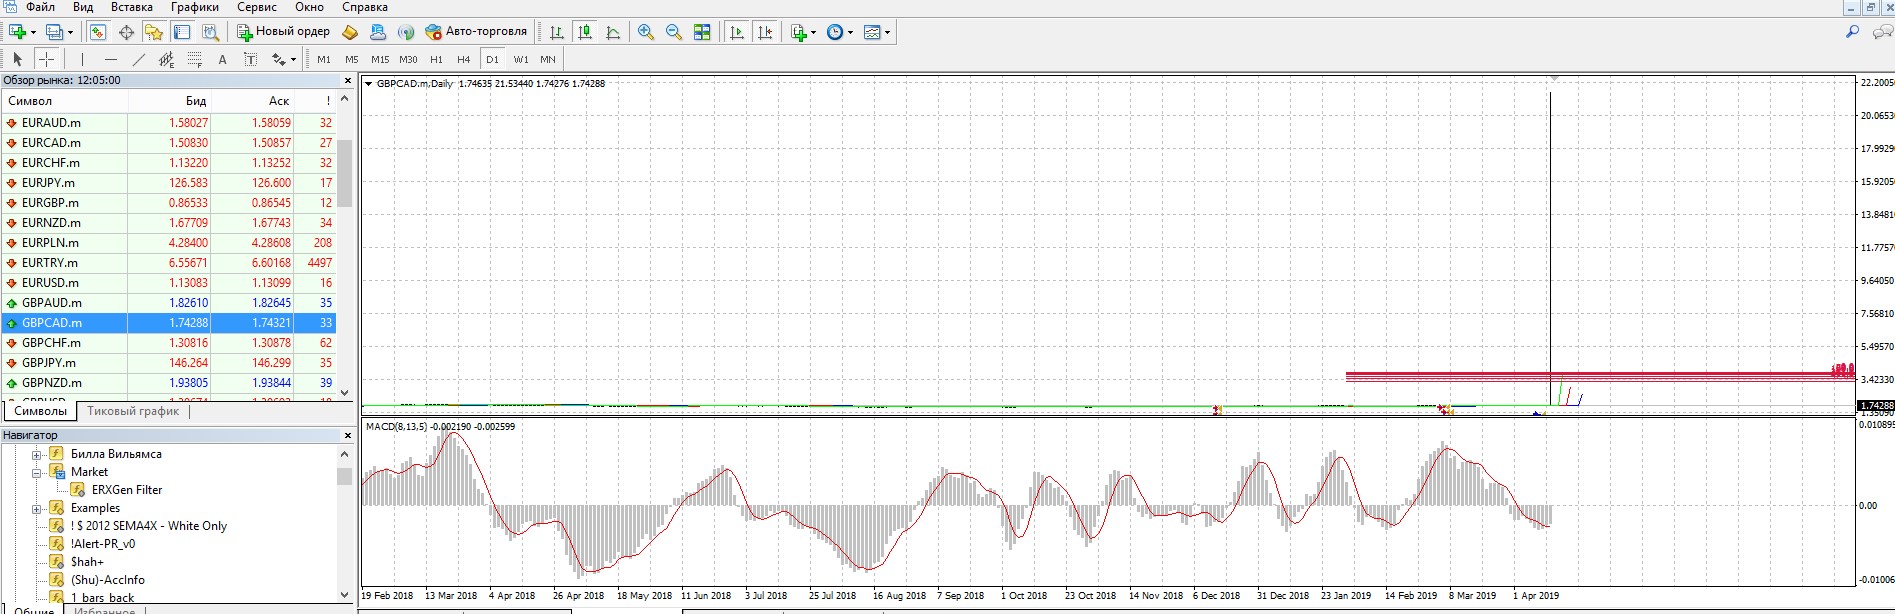The image size is (1895, 614).
Task: Switch chart to line chart mode
Action: [x=613, y=32]
